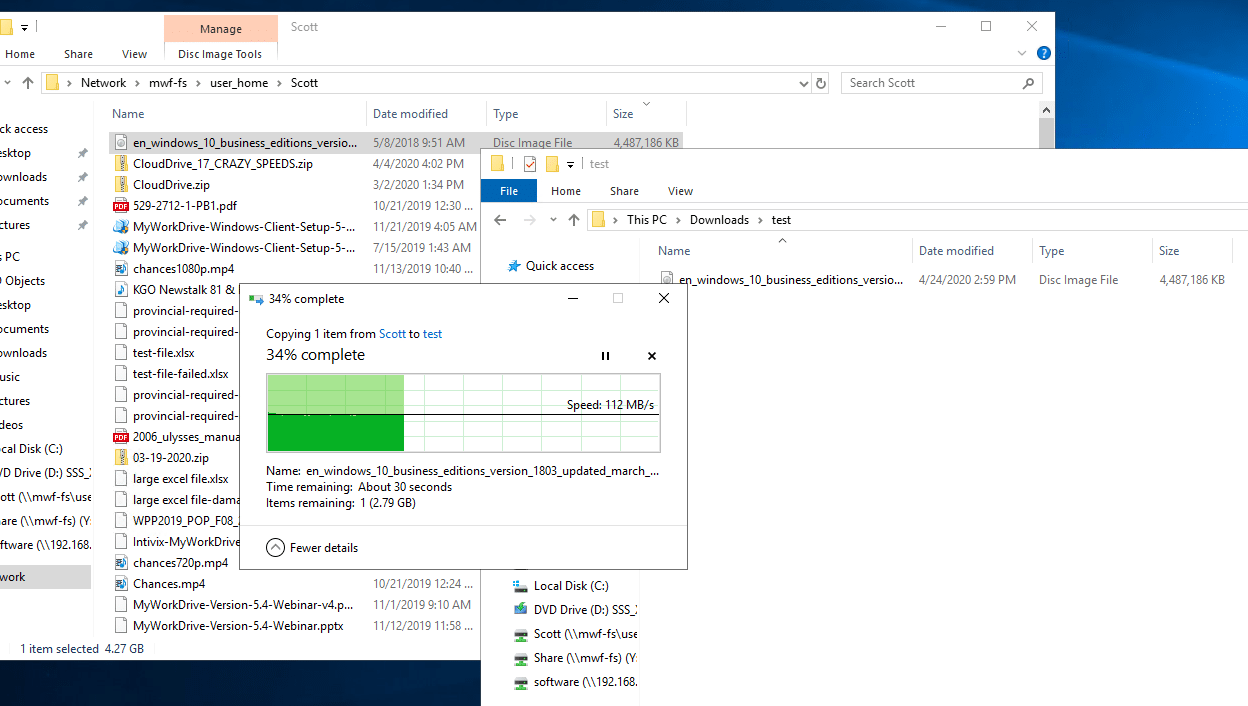Click the Scott source link in copy dialog

(x=392, y=334)
